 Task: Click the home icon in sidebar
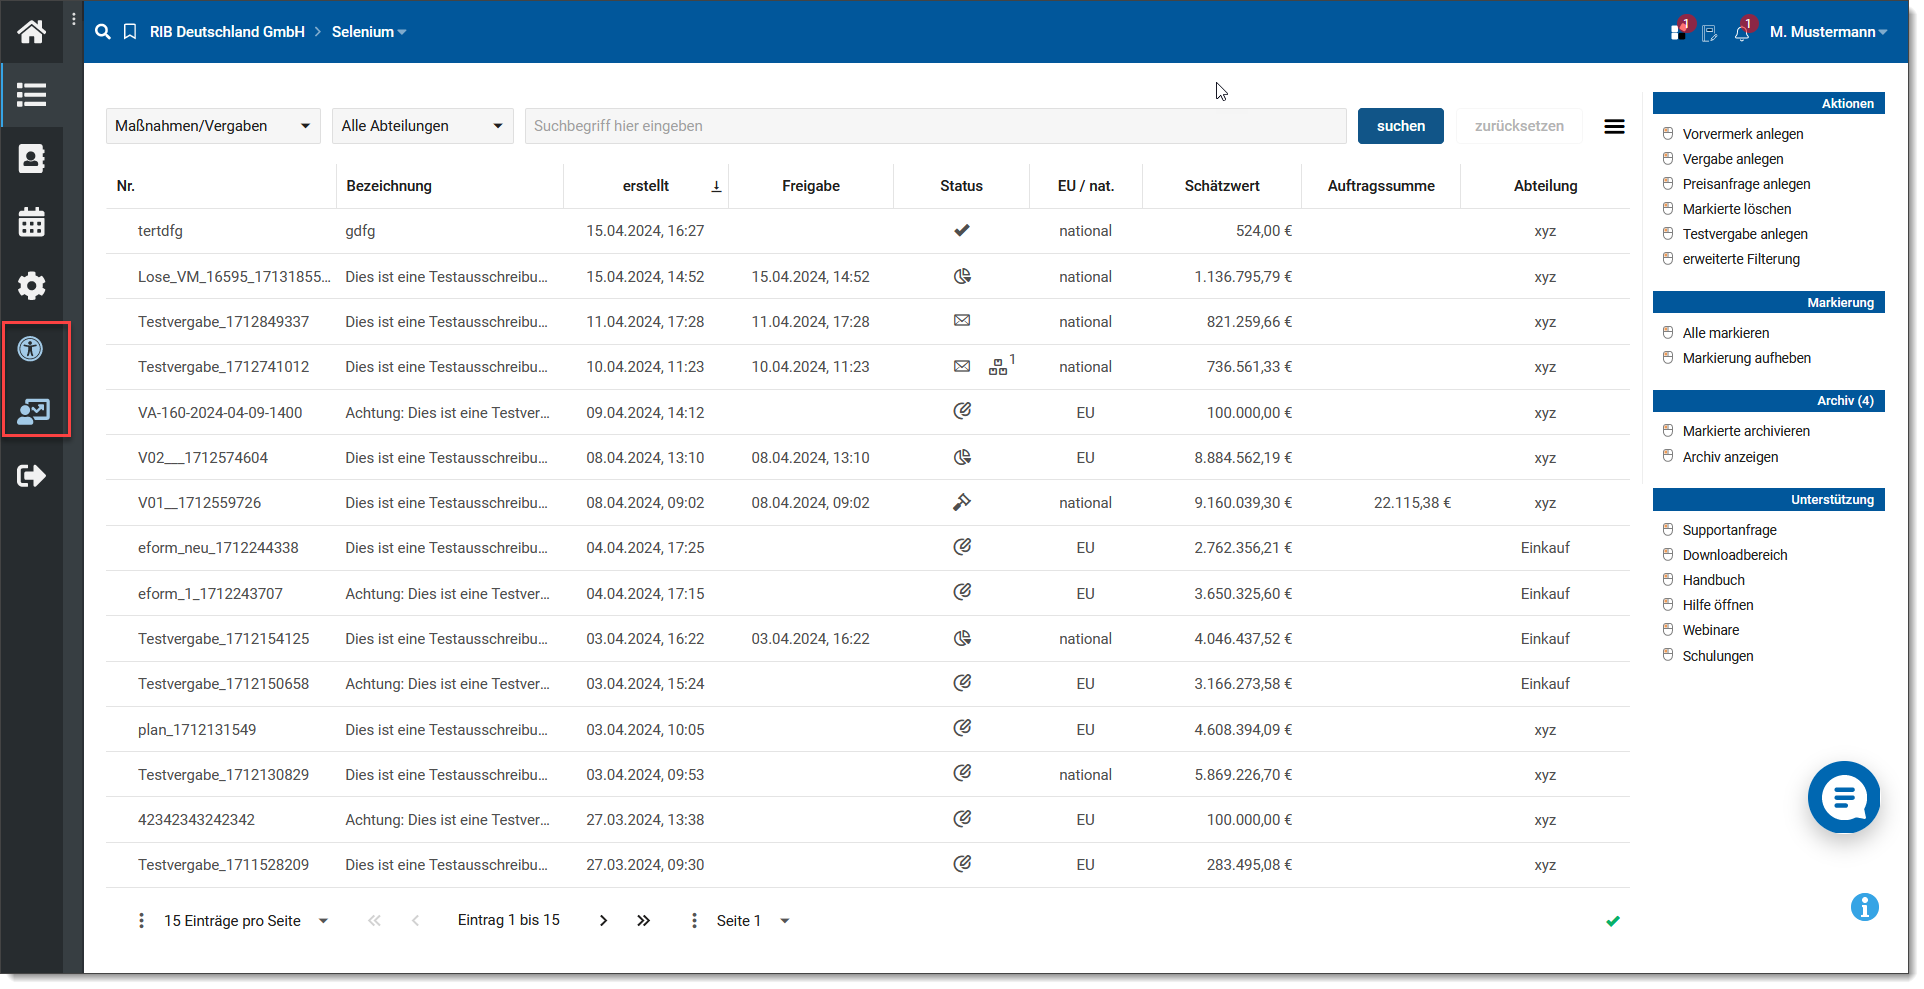click(x=31, y=32)
